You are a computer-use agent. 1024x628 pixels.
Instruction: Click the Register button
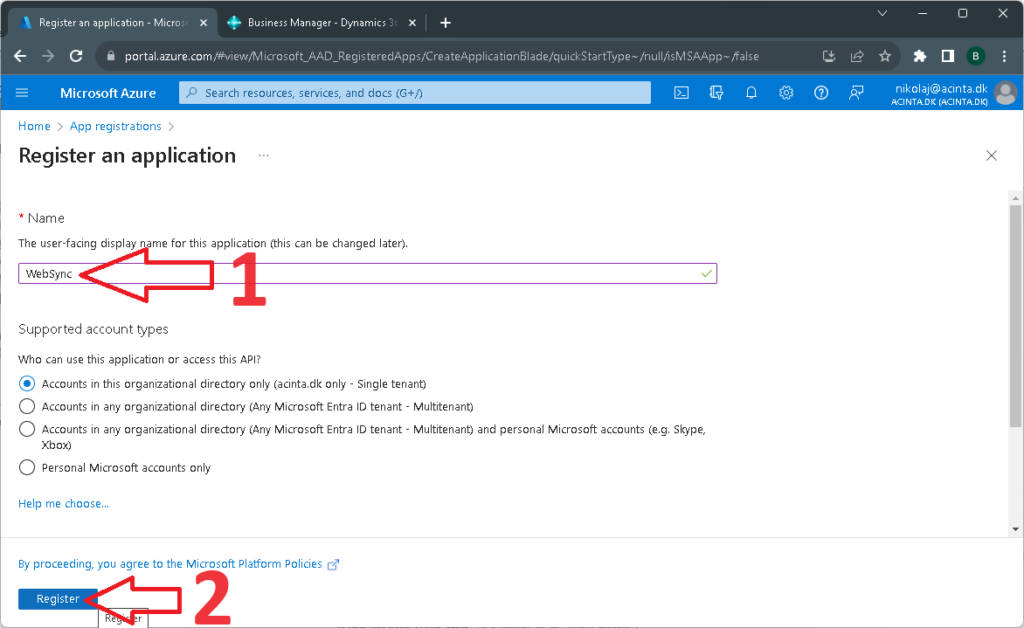tap(58, 598)
